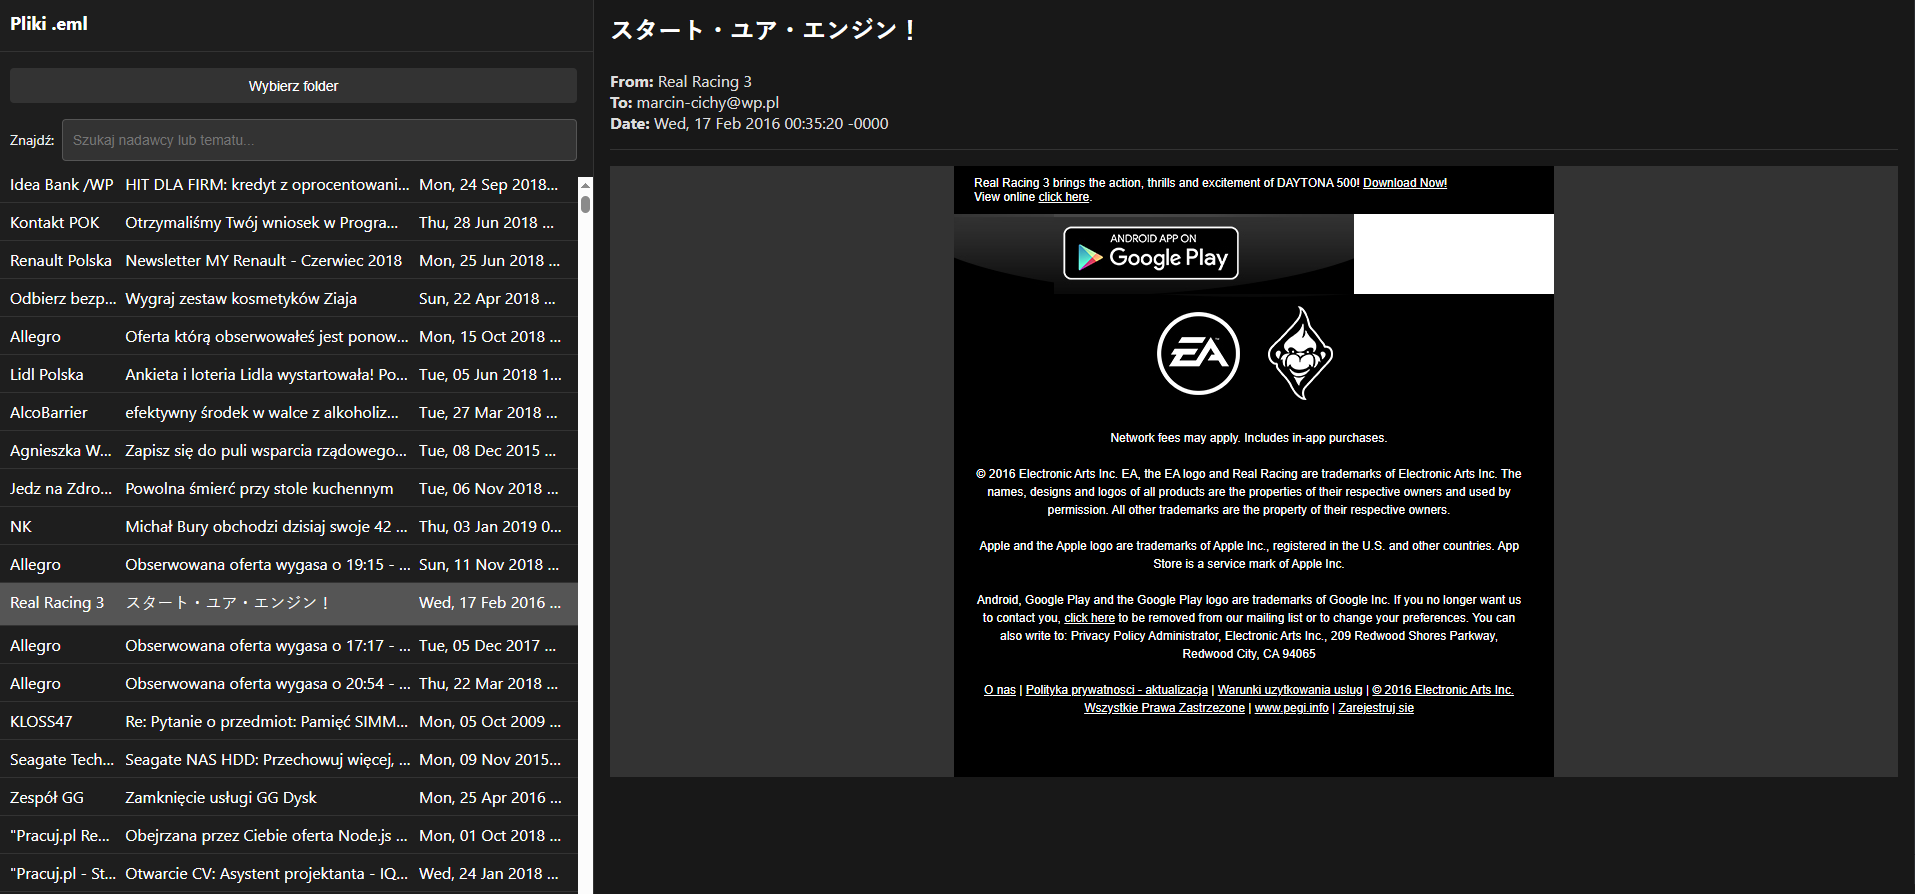
Task: Open the Kontakt POK email
Action: point(289,222)
